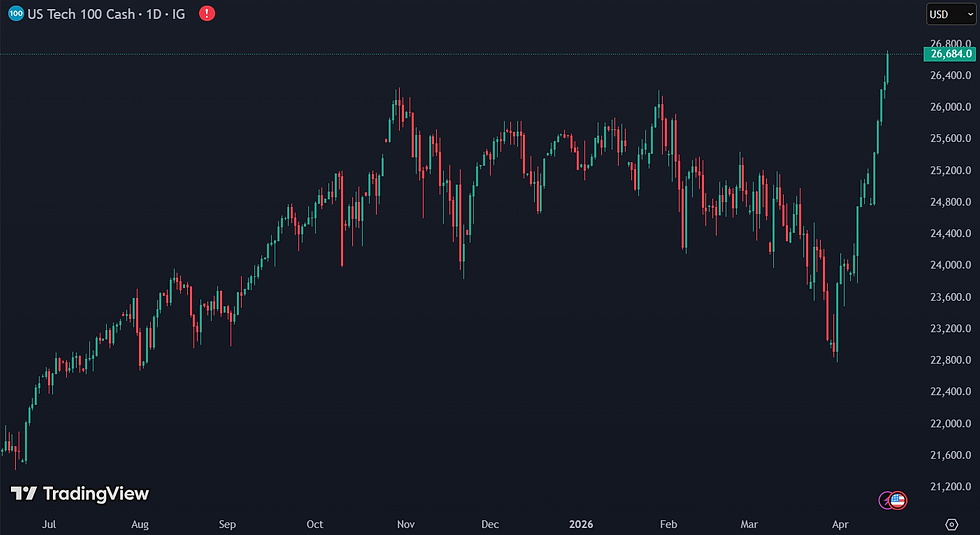Image resolution: width=980 pixels, height=535 pixels.
Task: Click the current price label 26,684.0
Action: [950, 54]
